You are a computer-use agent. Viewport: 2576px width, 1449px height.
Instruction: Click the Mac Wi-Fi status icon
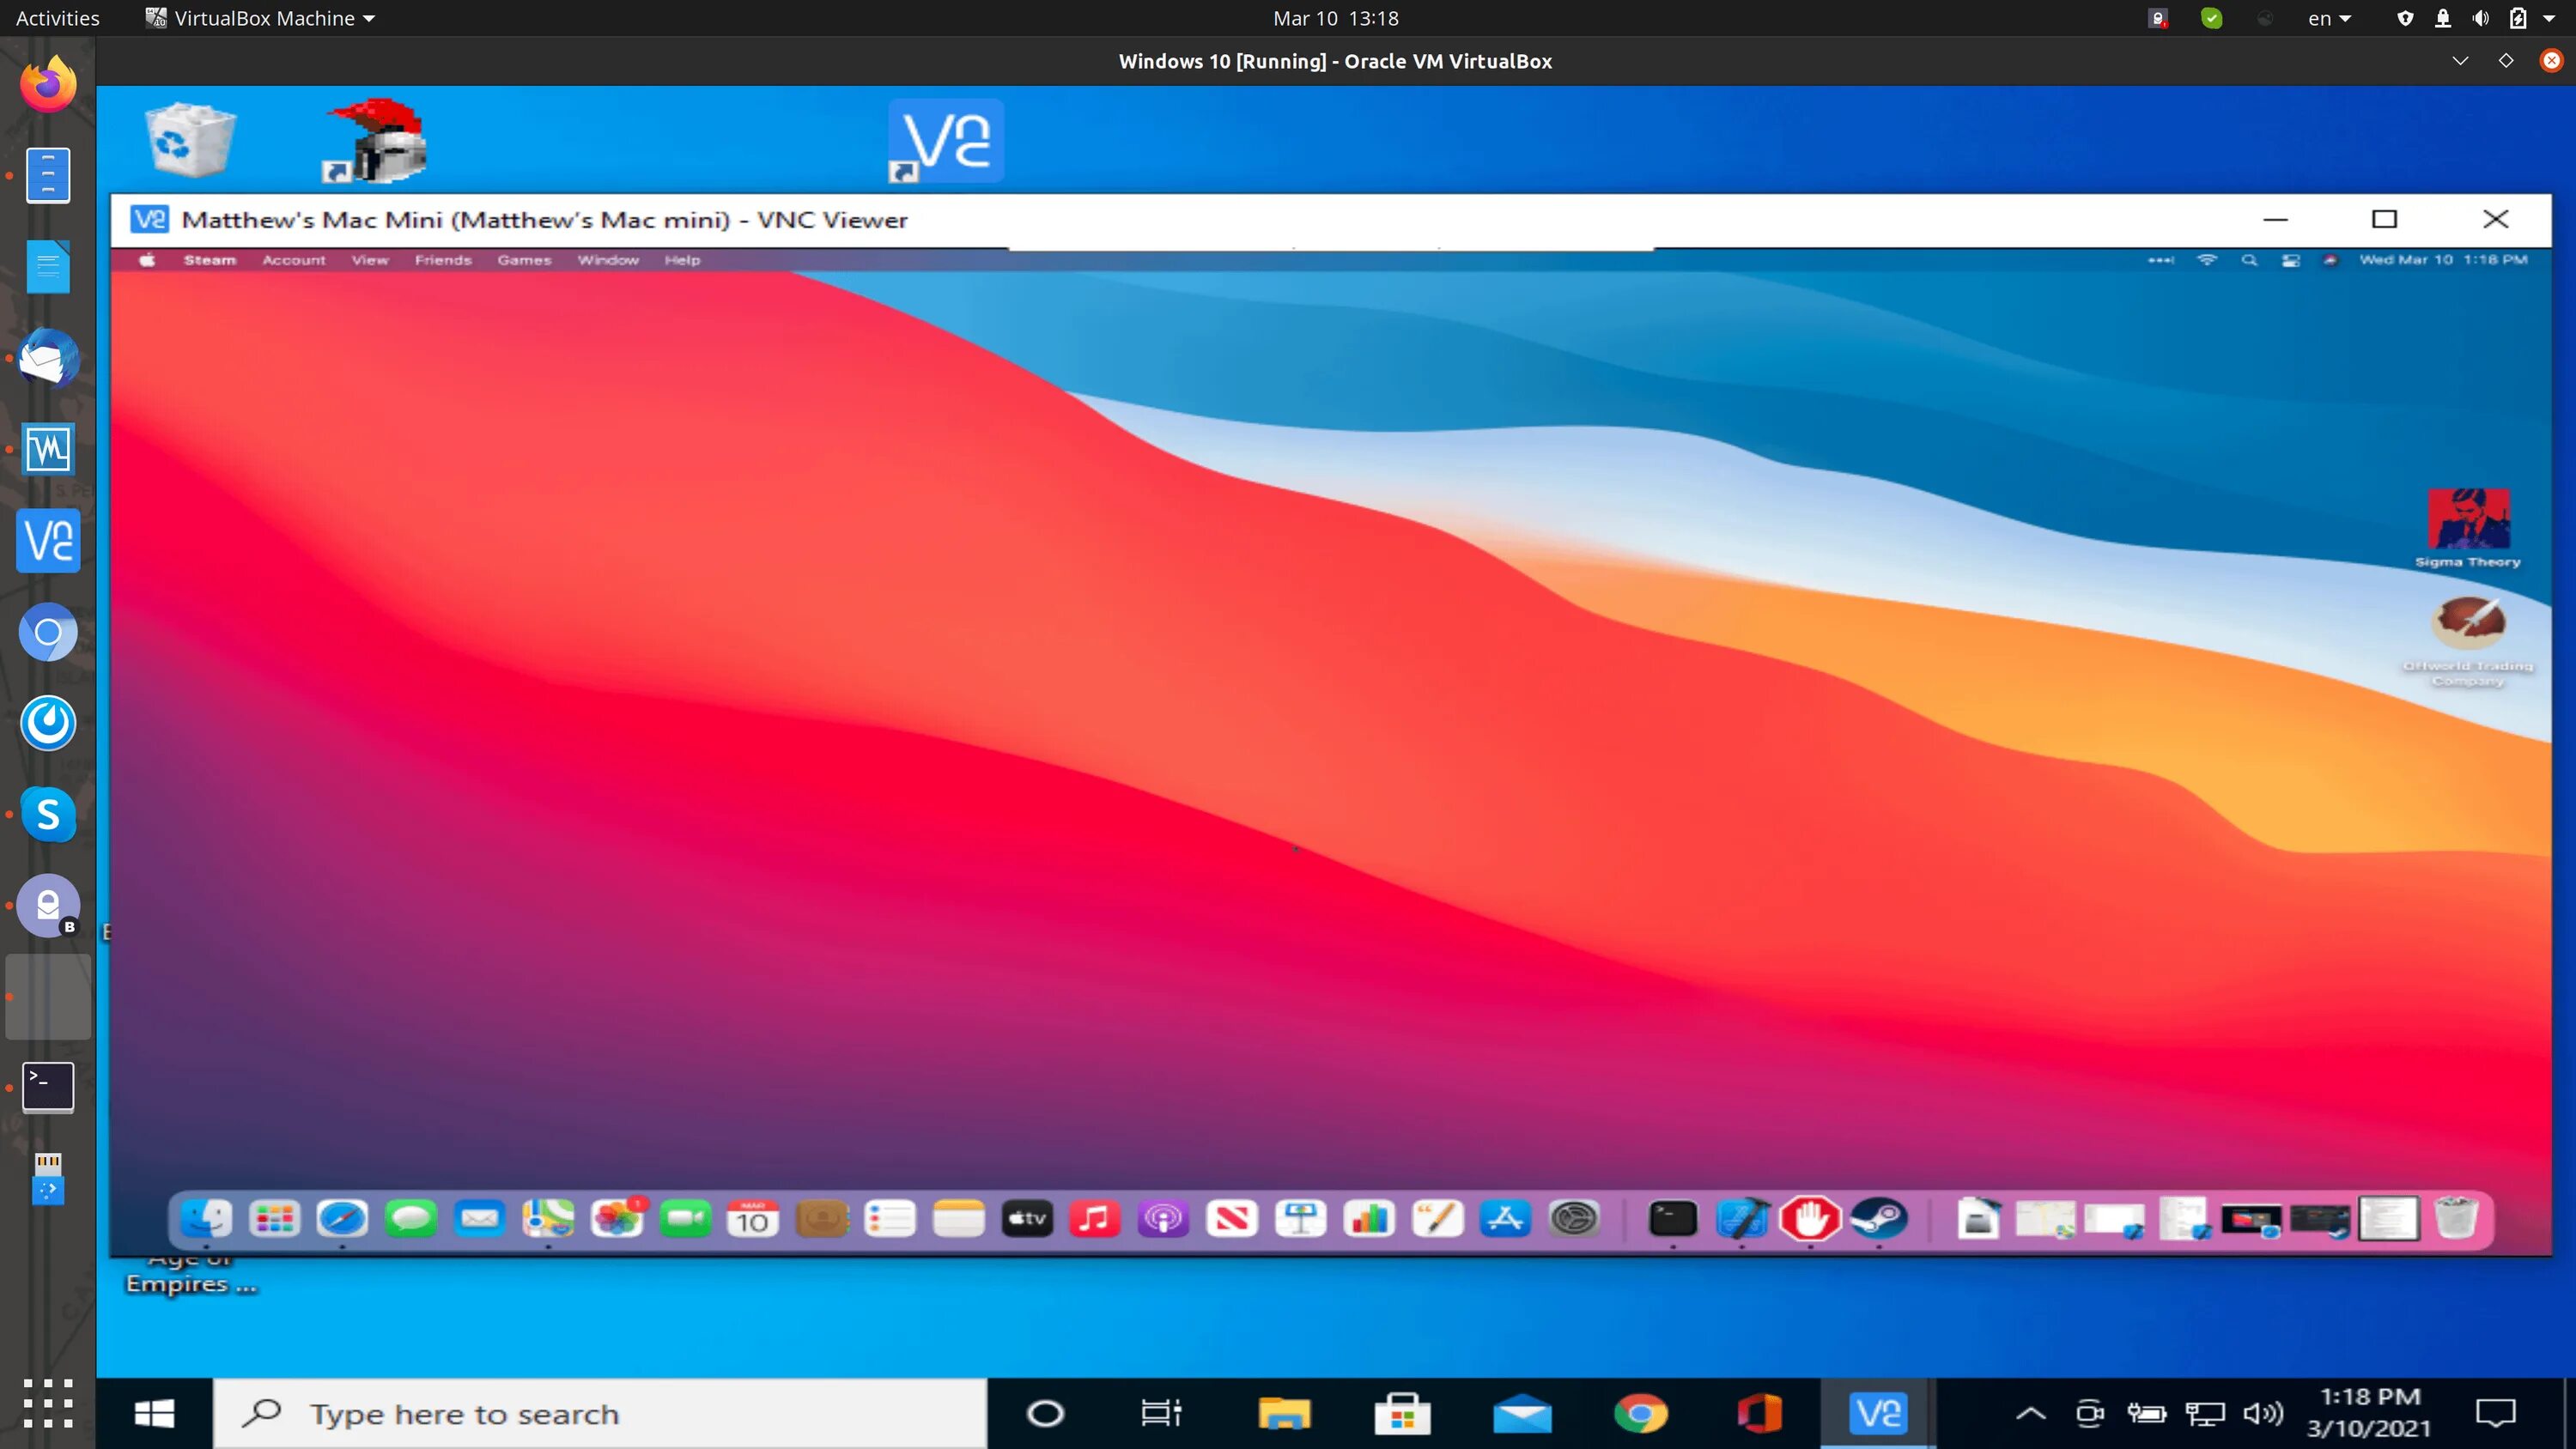[x=2206, y=260]
